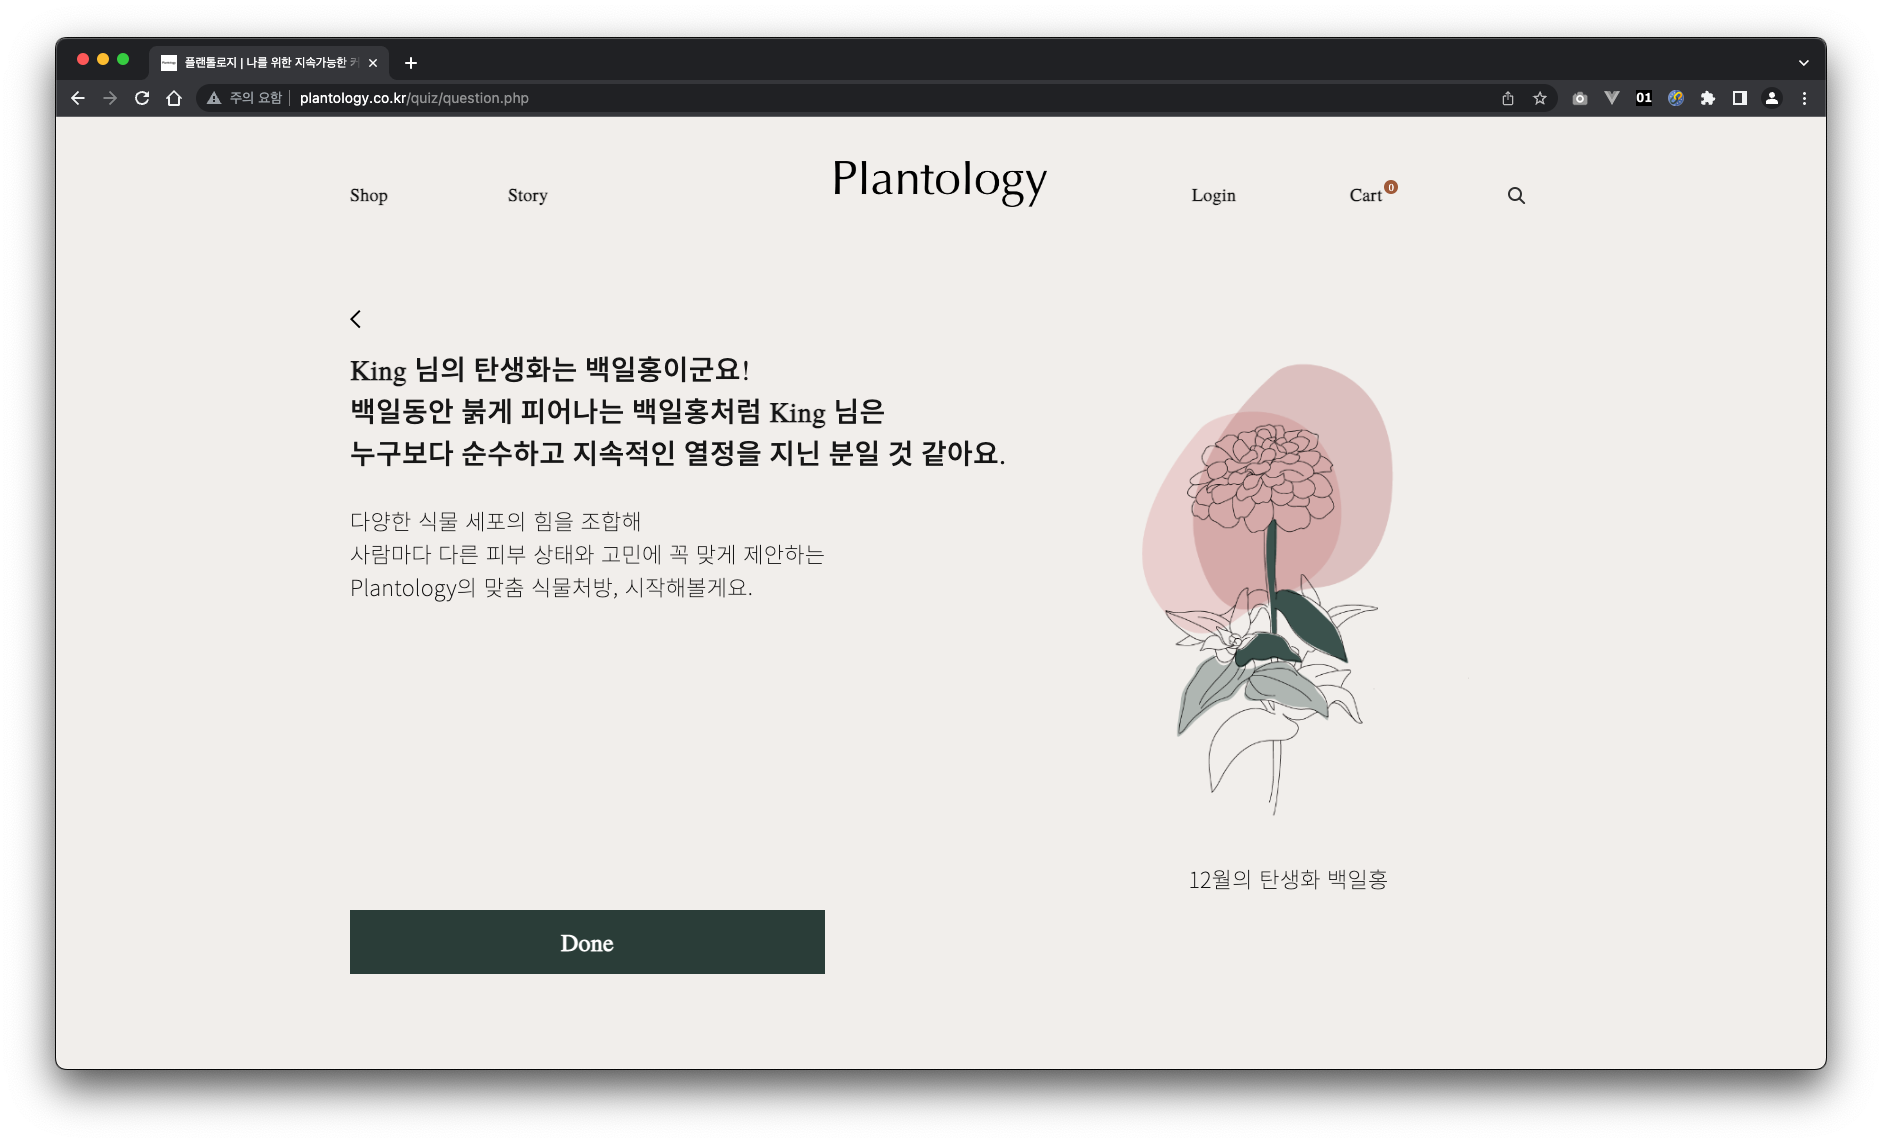Click the camera extension icon
Screen dimensions: 1882x1143
coord(1580,98)
